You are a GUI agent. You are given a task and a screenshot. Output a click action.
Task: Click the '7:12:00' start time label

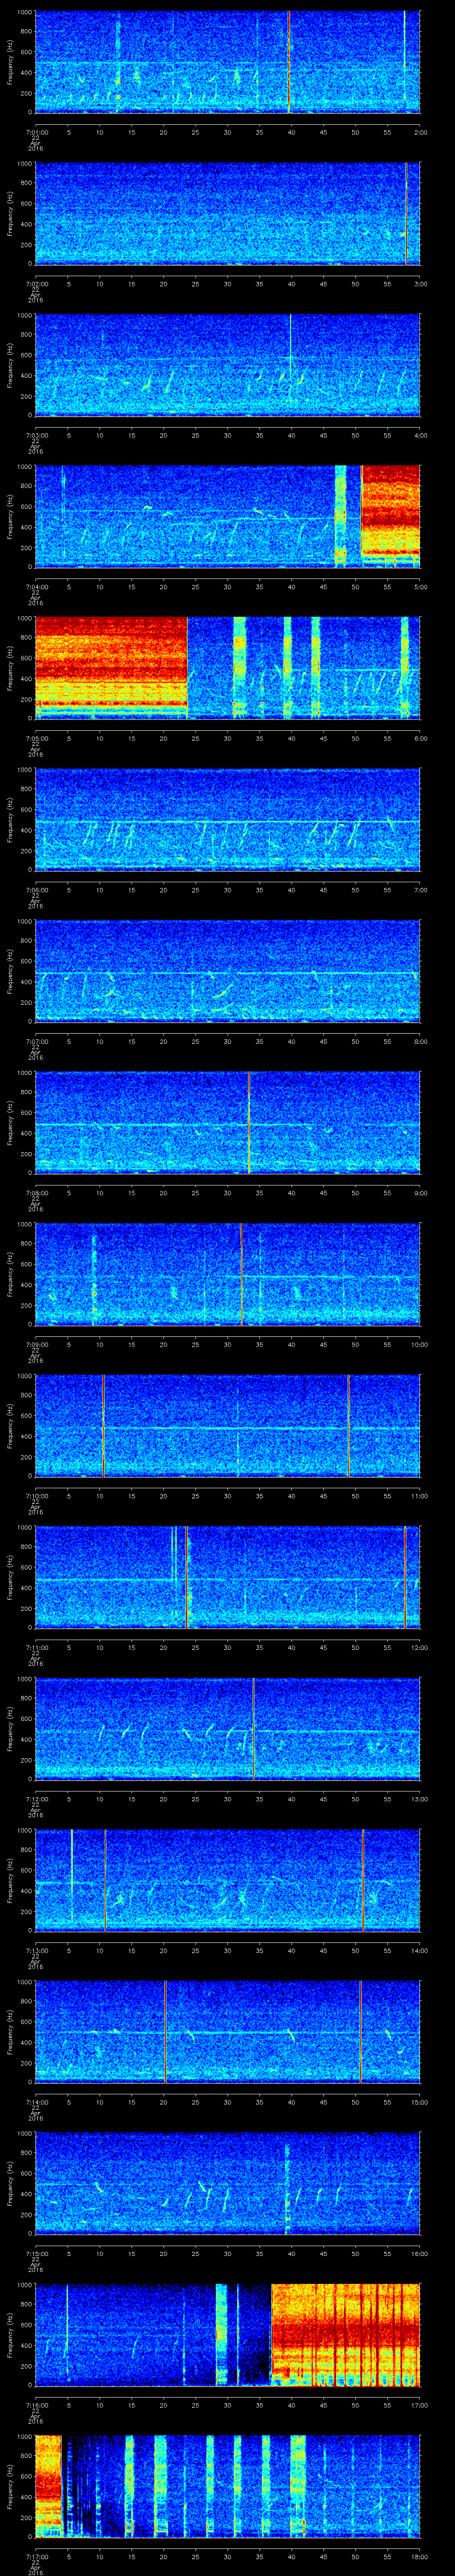(36, 1799)
